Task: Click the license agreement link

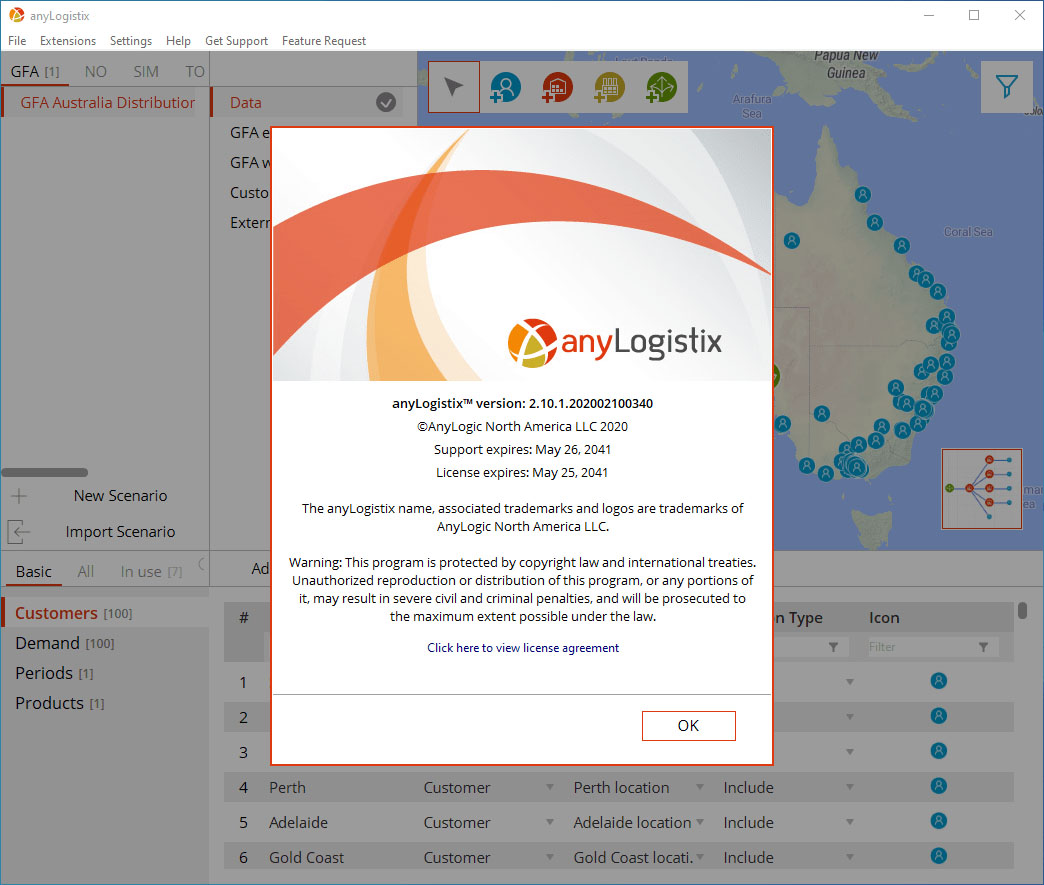Action: (522, 648)
